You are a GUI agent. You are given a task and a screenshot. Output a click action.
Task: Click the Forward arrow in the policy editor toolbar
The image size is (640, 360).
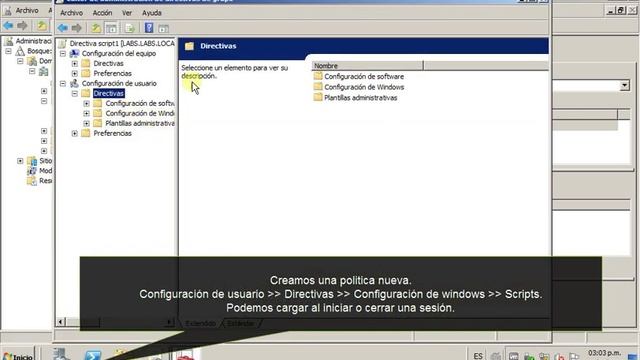[x=76, y=28]
